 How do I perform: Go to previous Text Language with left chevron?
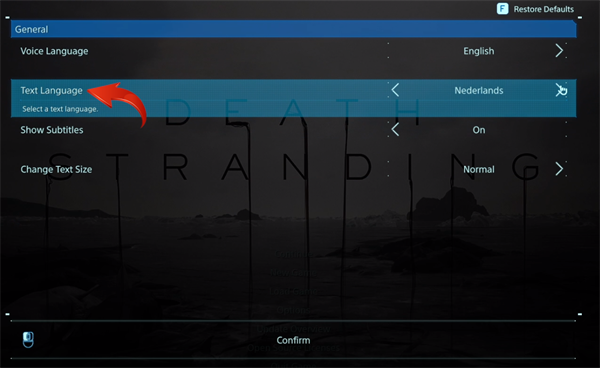click(395, 90)
